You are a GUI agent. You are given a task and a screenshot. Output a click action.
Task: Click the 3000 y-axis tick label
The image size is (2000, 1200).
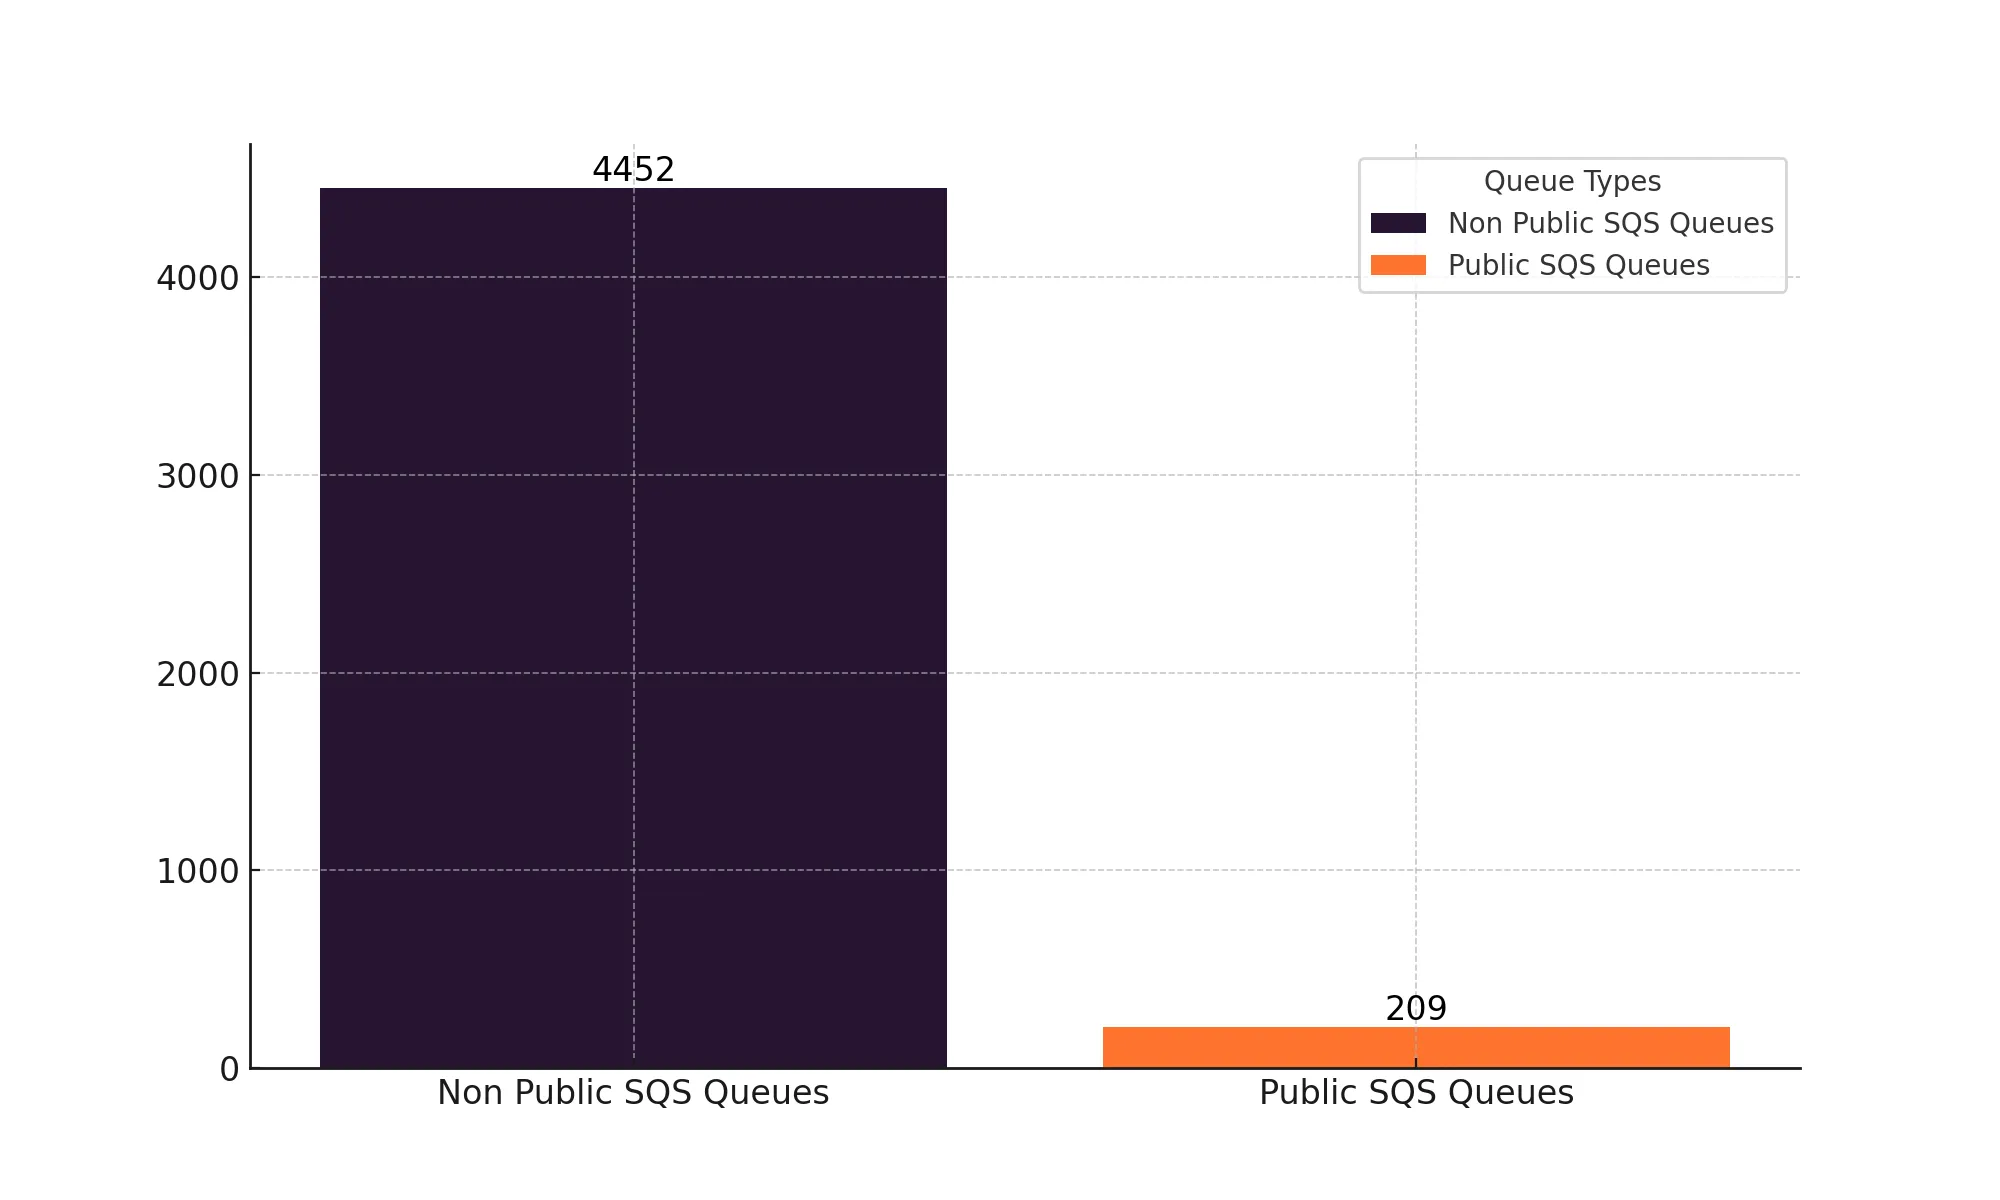(198, 476)
